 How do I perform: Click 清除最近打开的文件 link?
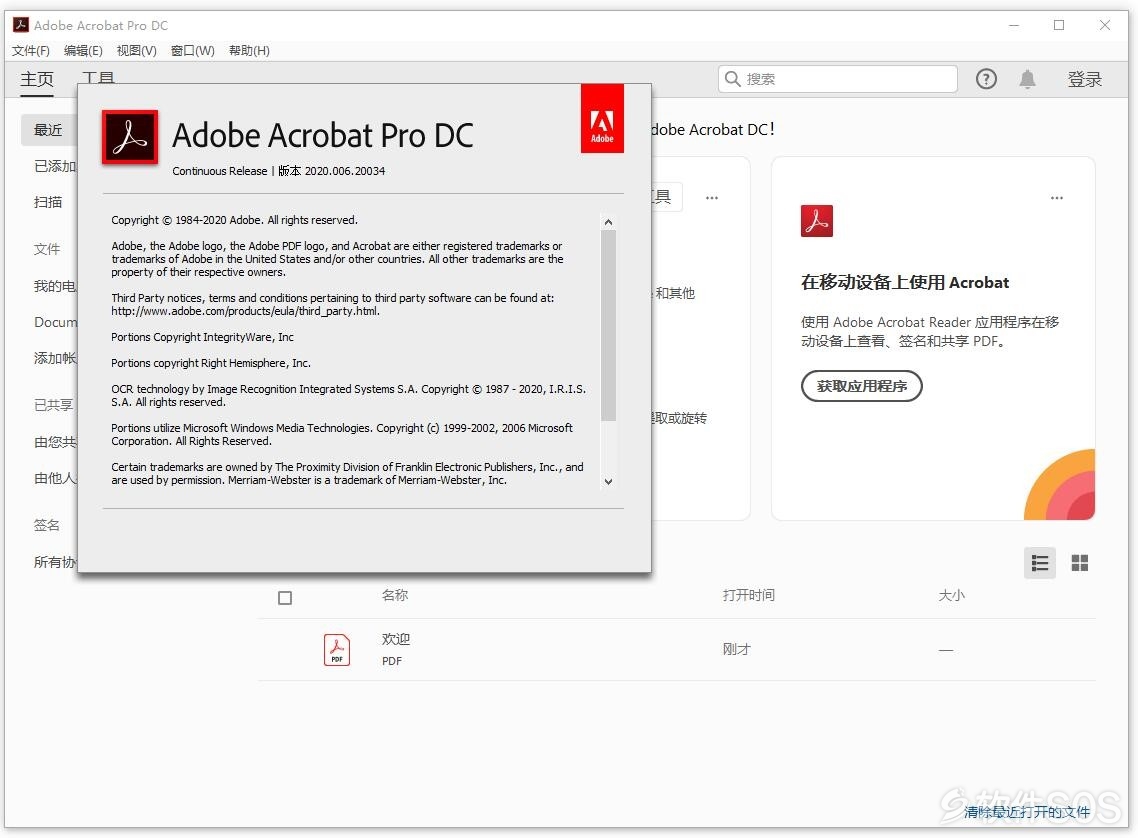point(1026,811)
